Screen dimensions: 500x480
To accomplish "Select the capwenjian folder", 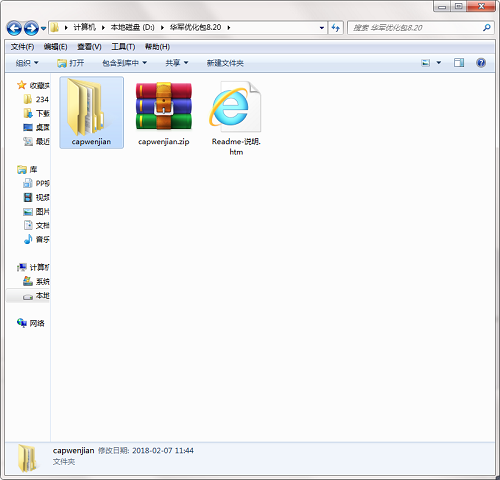I will coord(91,112).
